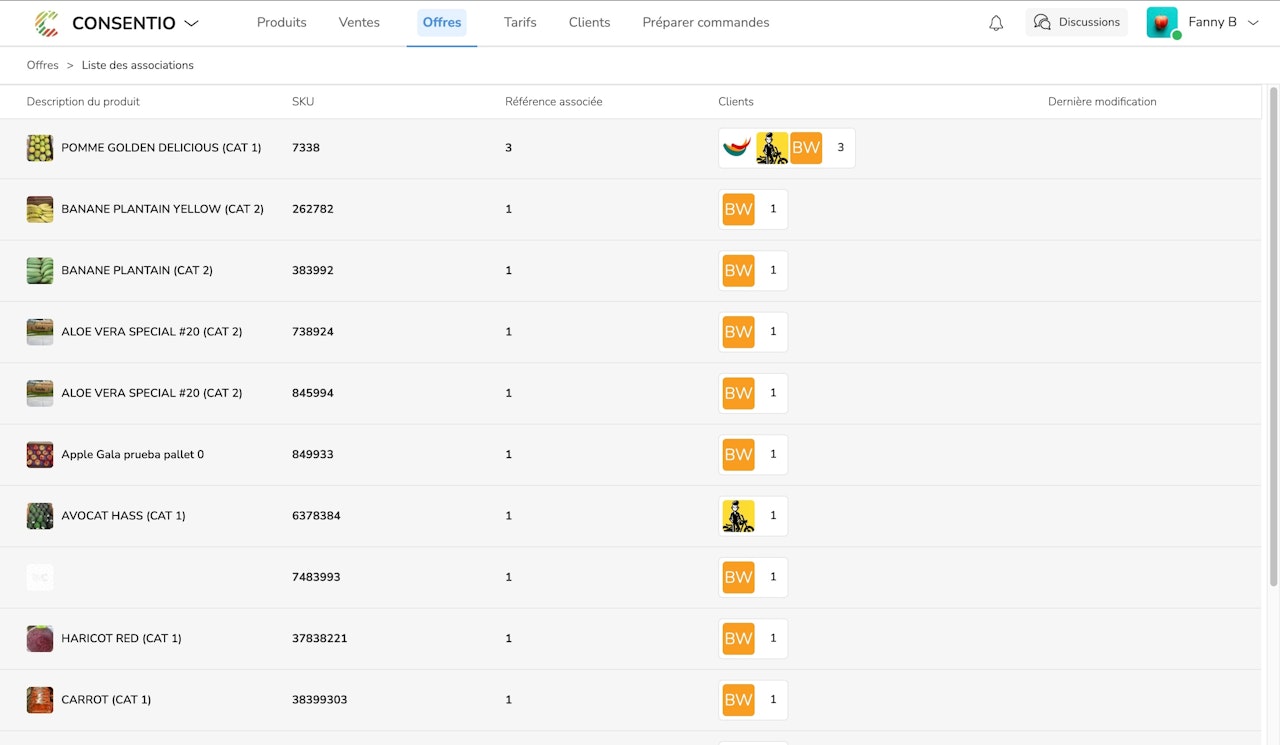Expand the CONSENTIO workspace dropdown chevron

tap(192, 23)
